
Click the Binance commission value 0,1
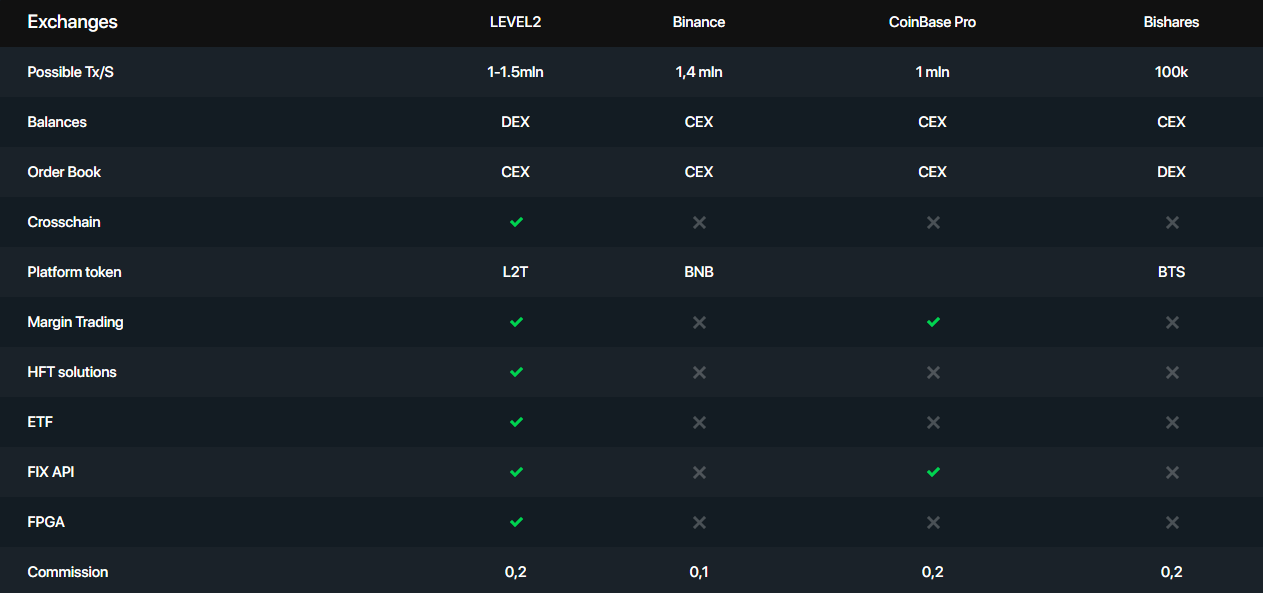coord(699,573)
